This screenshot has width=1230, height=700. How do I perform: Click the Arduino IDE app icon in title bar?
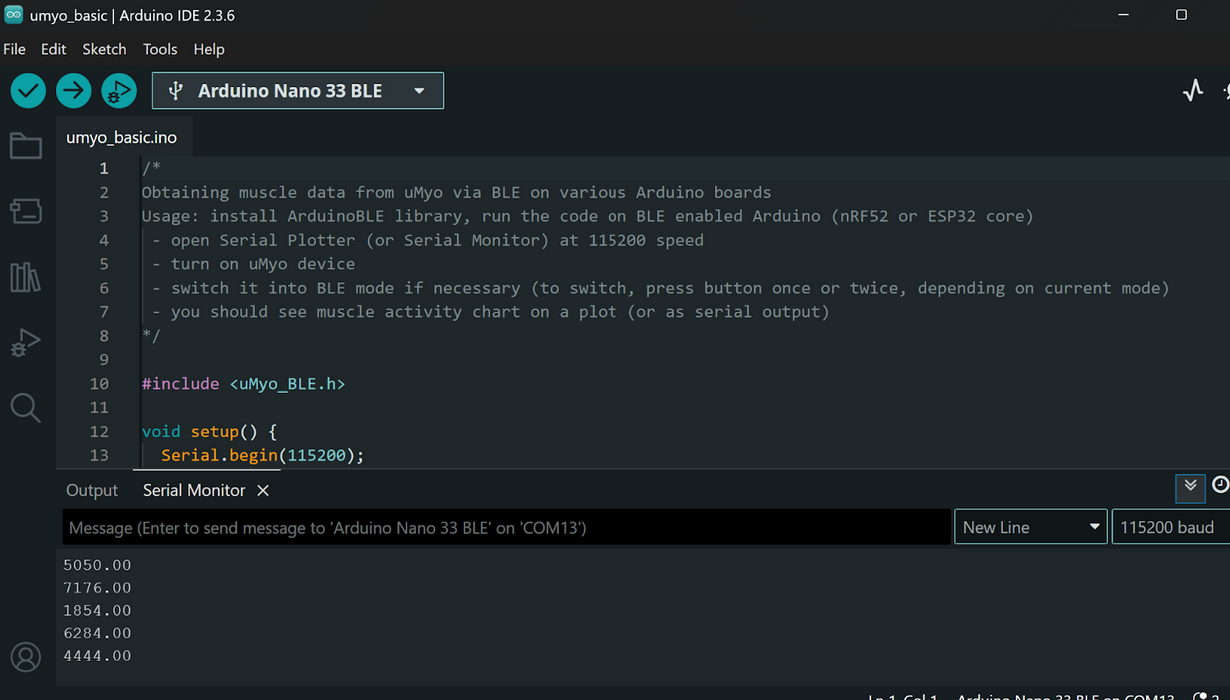coord(13,15)
